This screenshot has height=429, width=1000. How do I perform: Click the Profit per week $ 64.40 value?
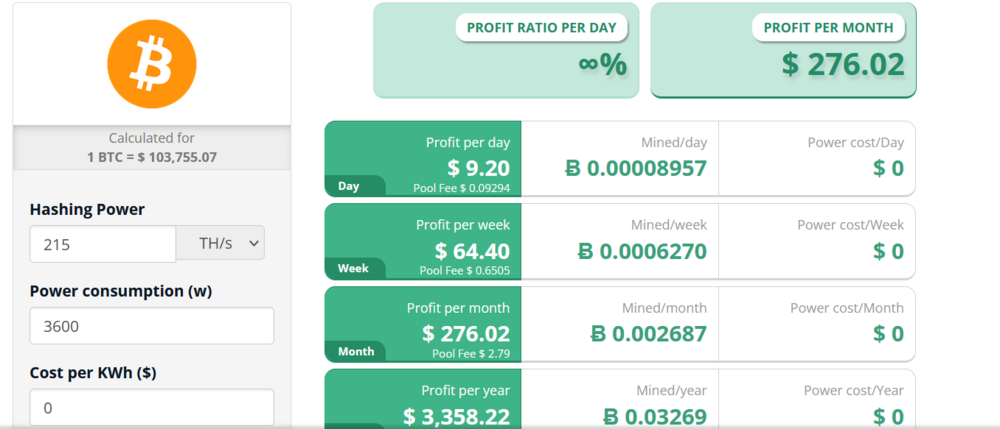[x=472, y=250]
